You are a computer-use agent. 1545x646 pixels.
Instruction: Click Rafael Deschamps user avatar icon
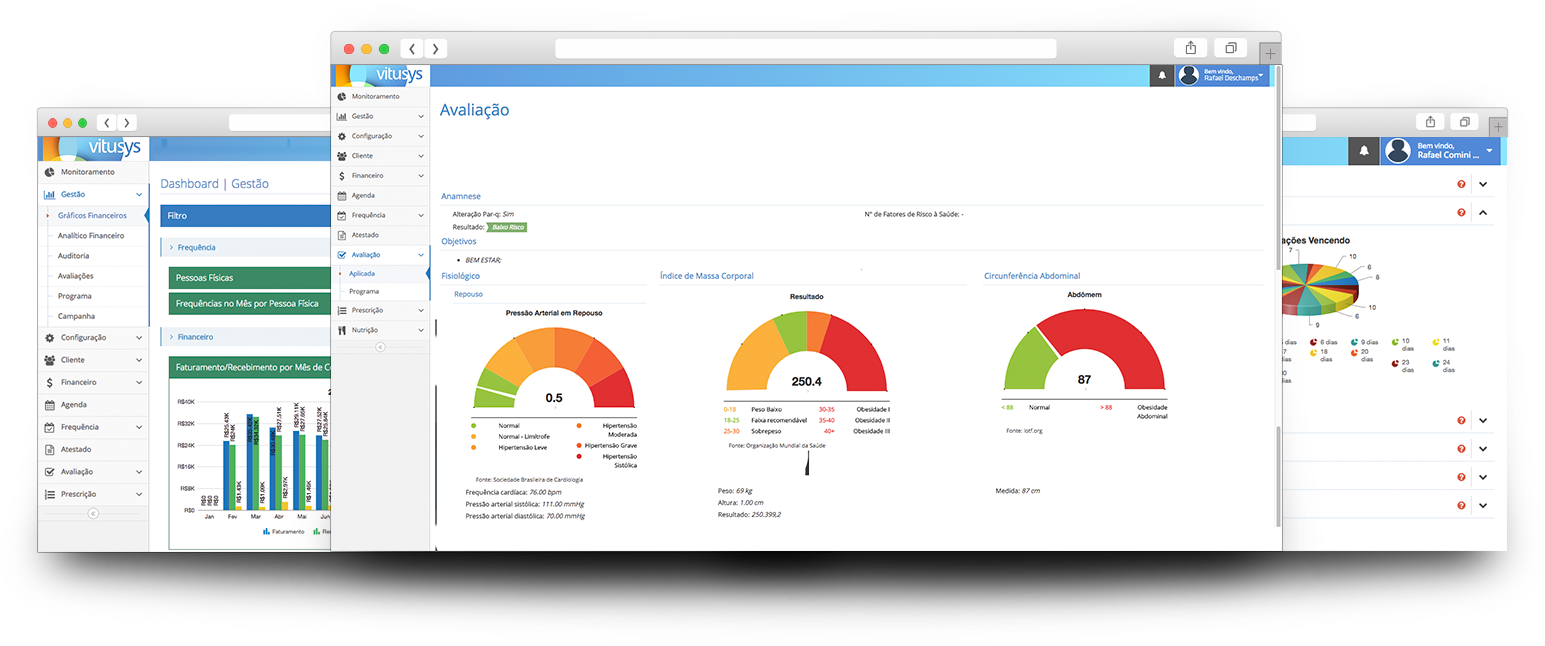1189,75
